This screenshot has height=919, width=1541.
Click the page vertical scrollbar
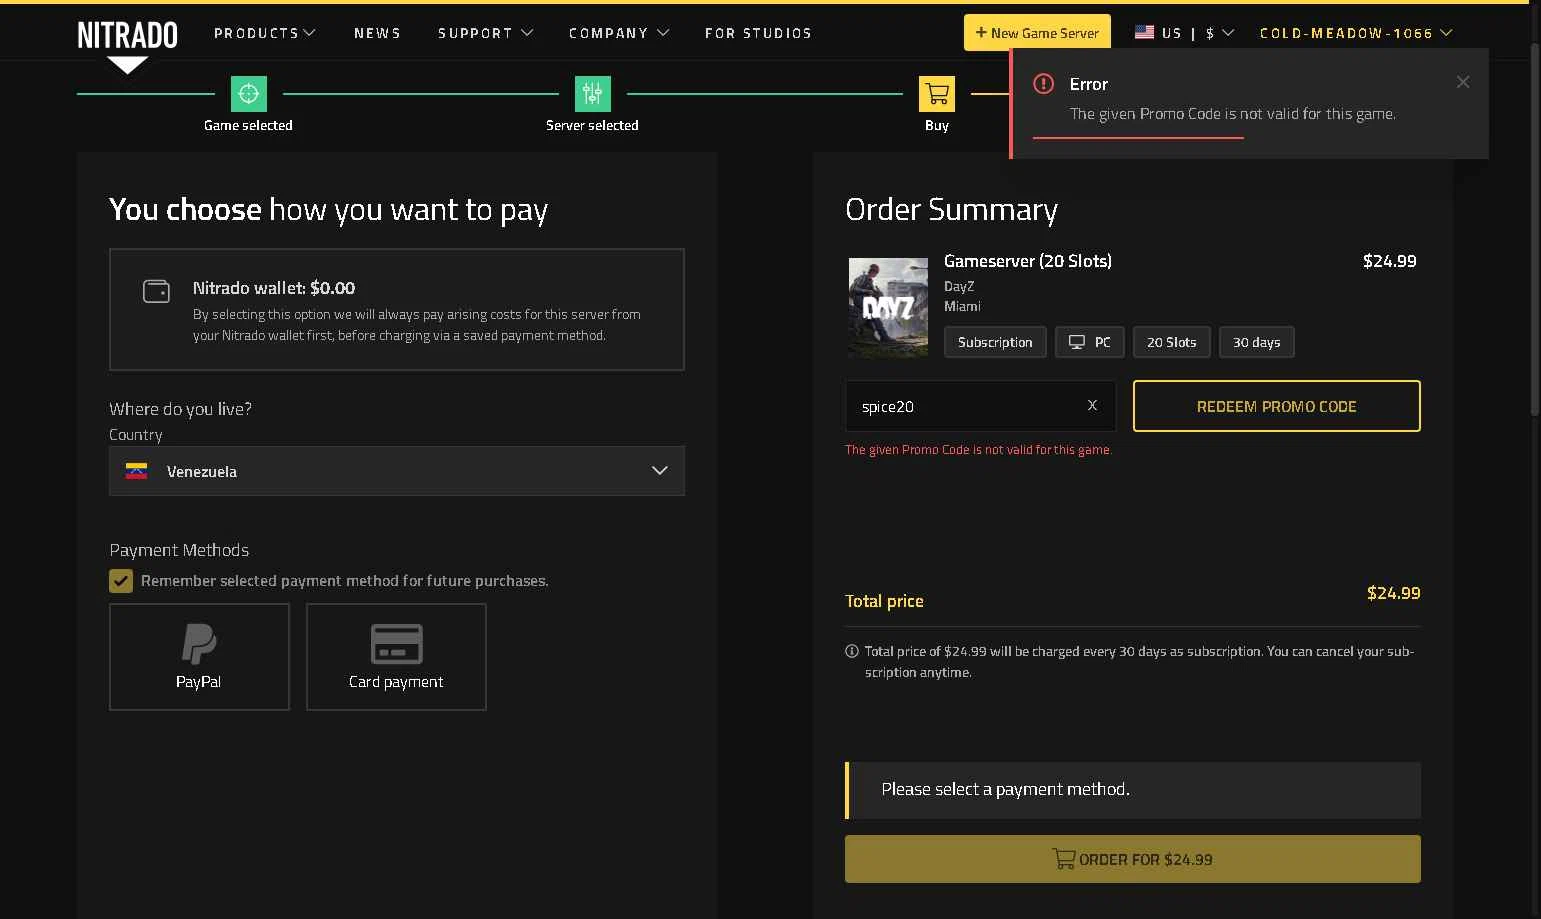1535,230
